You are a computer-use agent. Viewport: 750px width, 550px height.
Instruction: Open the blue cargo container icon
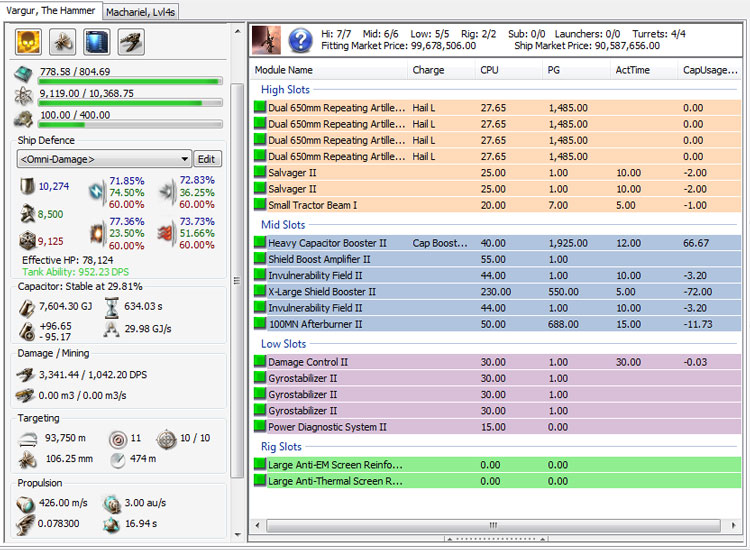coord(97,42)
